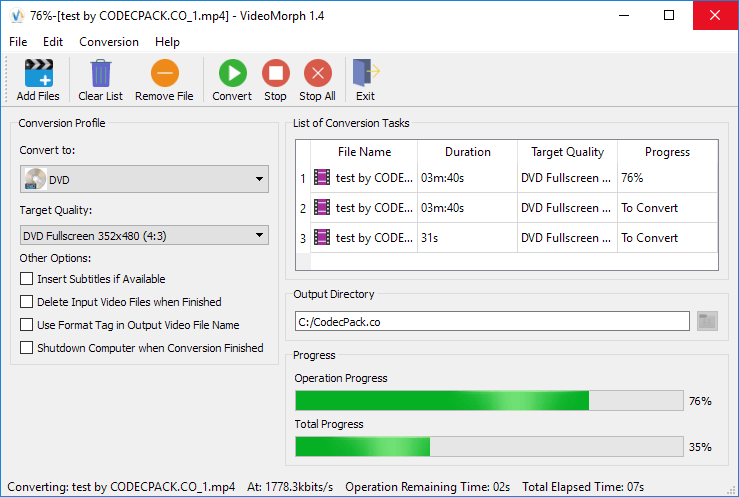
Task: Enable Insert Subtitles if Available
Action: pyautogui.click(x=26, y=278)
